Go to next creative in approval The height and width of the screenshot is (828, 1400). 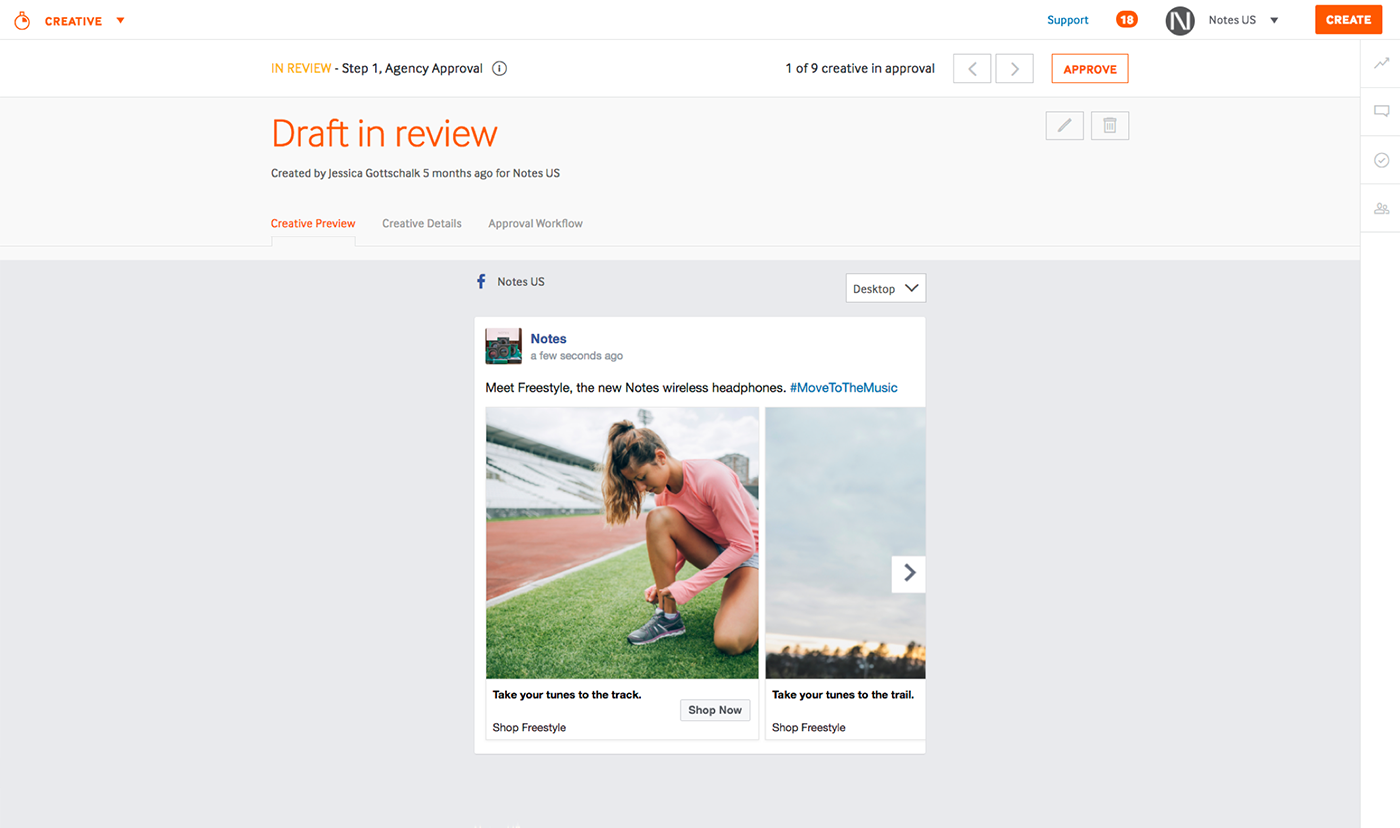click(x=1014, y=69)
